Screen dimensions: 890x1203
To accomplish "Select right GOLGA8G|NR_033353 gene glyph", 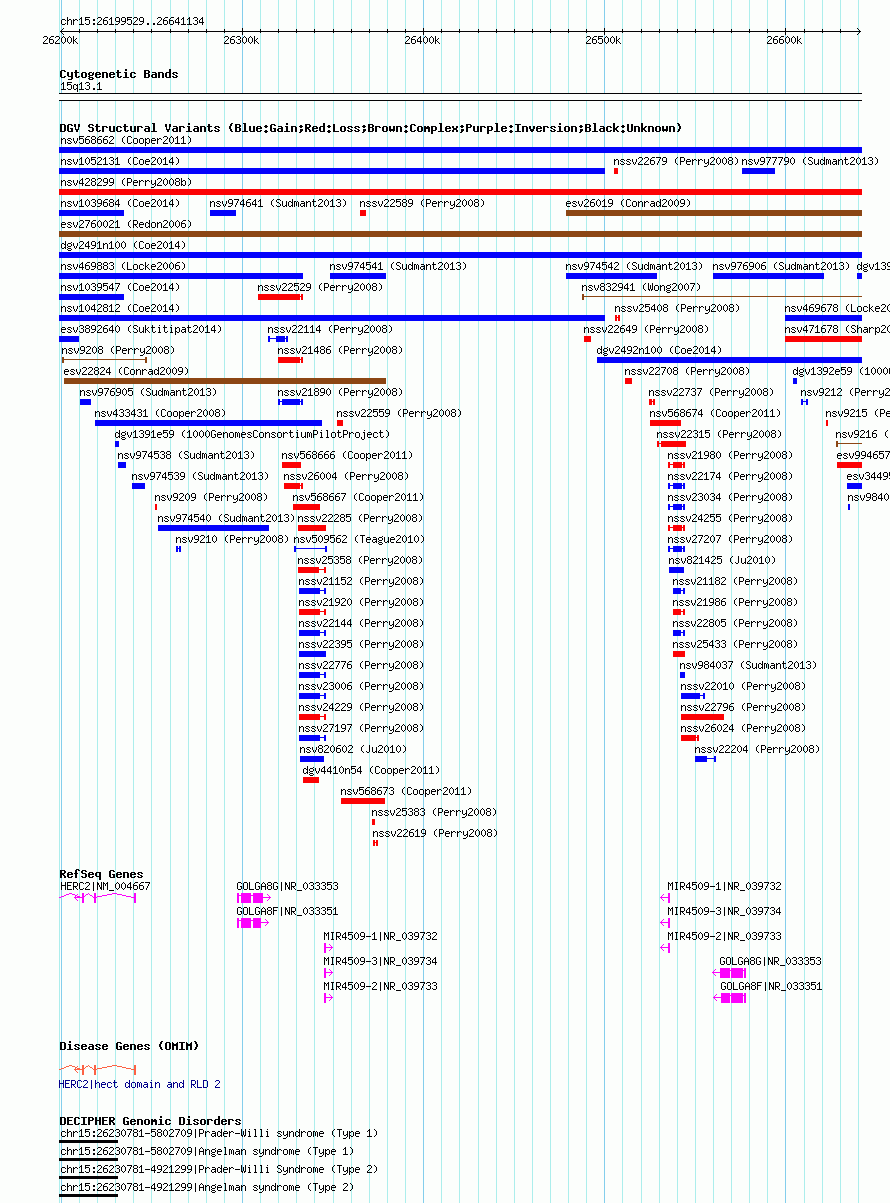I will 729,973.
